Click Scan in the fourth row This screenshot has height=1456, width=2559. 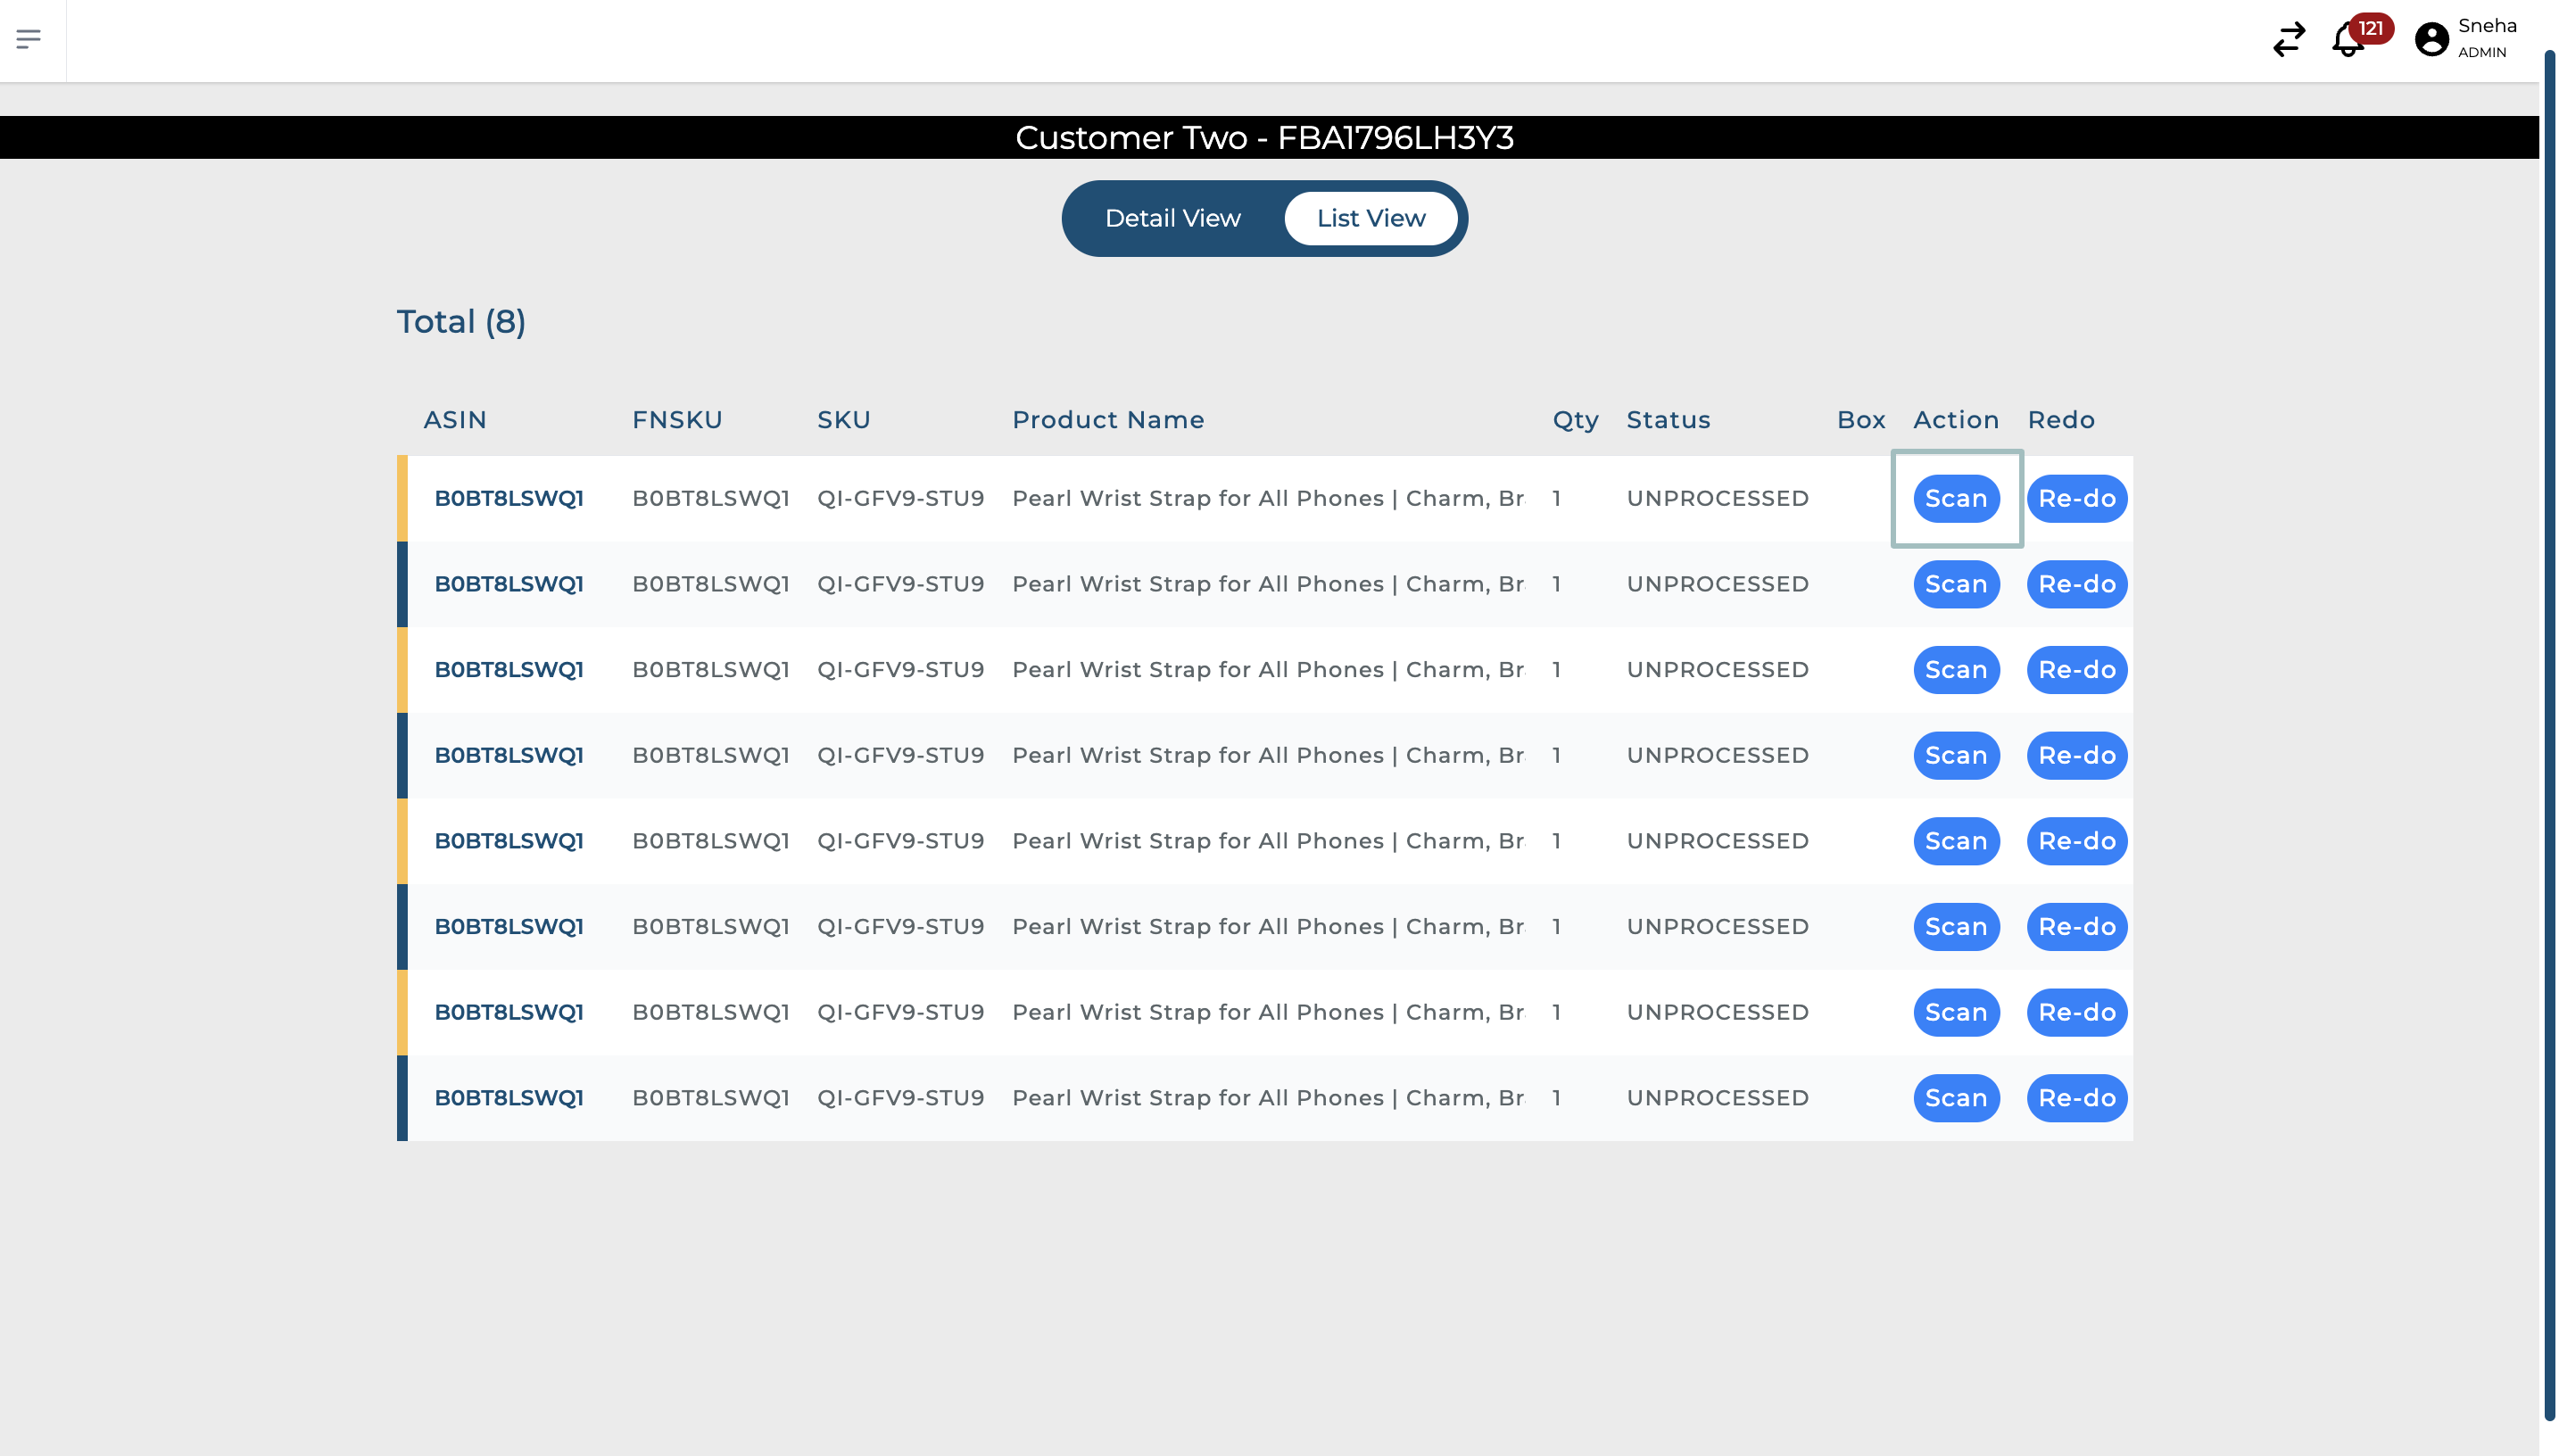tap(1955, 755)
